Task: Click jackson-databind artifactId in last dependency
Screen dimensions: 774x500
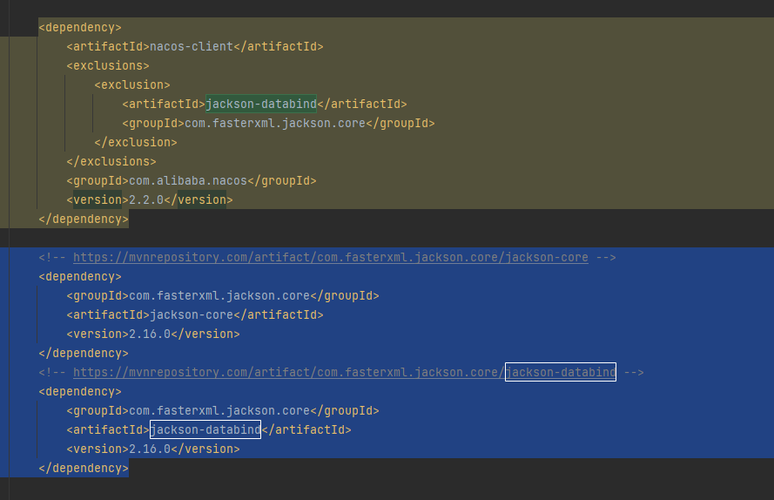Action: click(x=205, y=430)
